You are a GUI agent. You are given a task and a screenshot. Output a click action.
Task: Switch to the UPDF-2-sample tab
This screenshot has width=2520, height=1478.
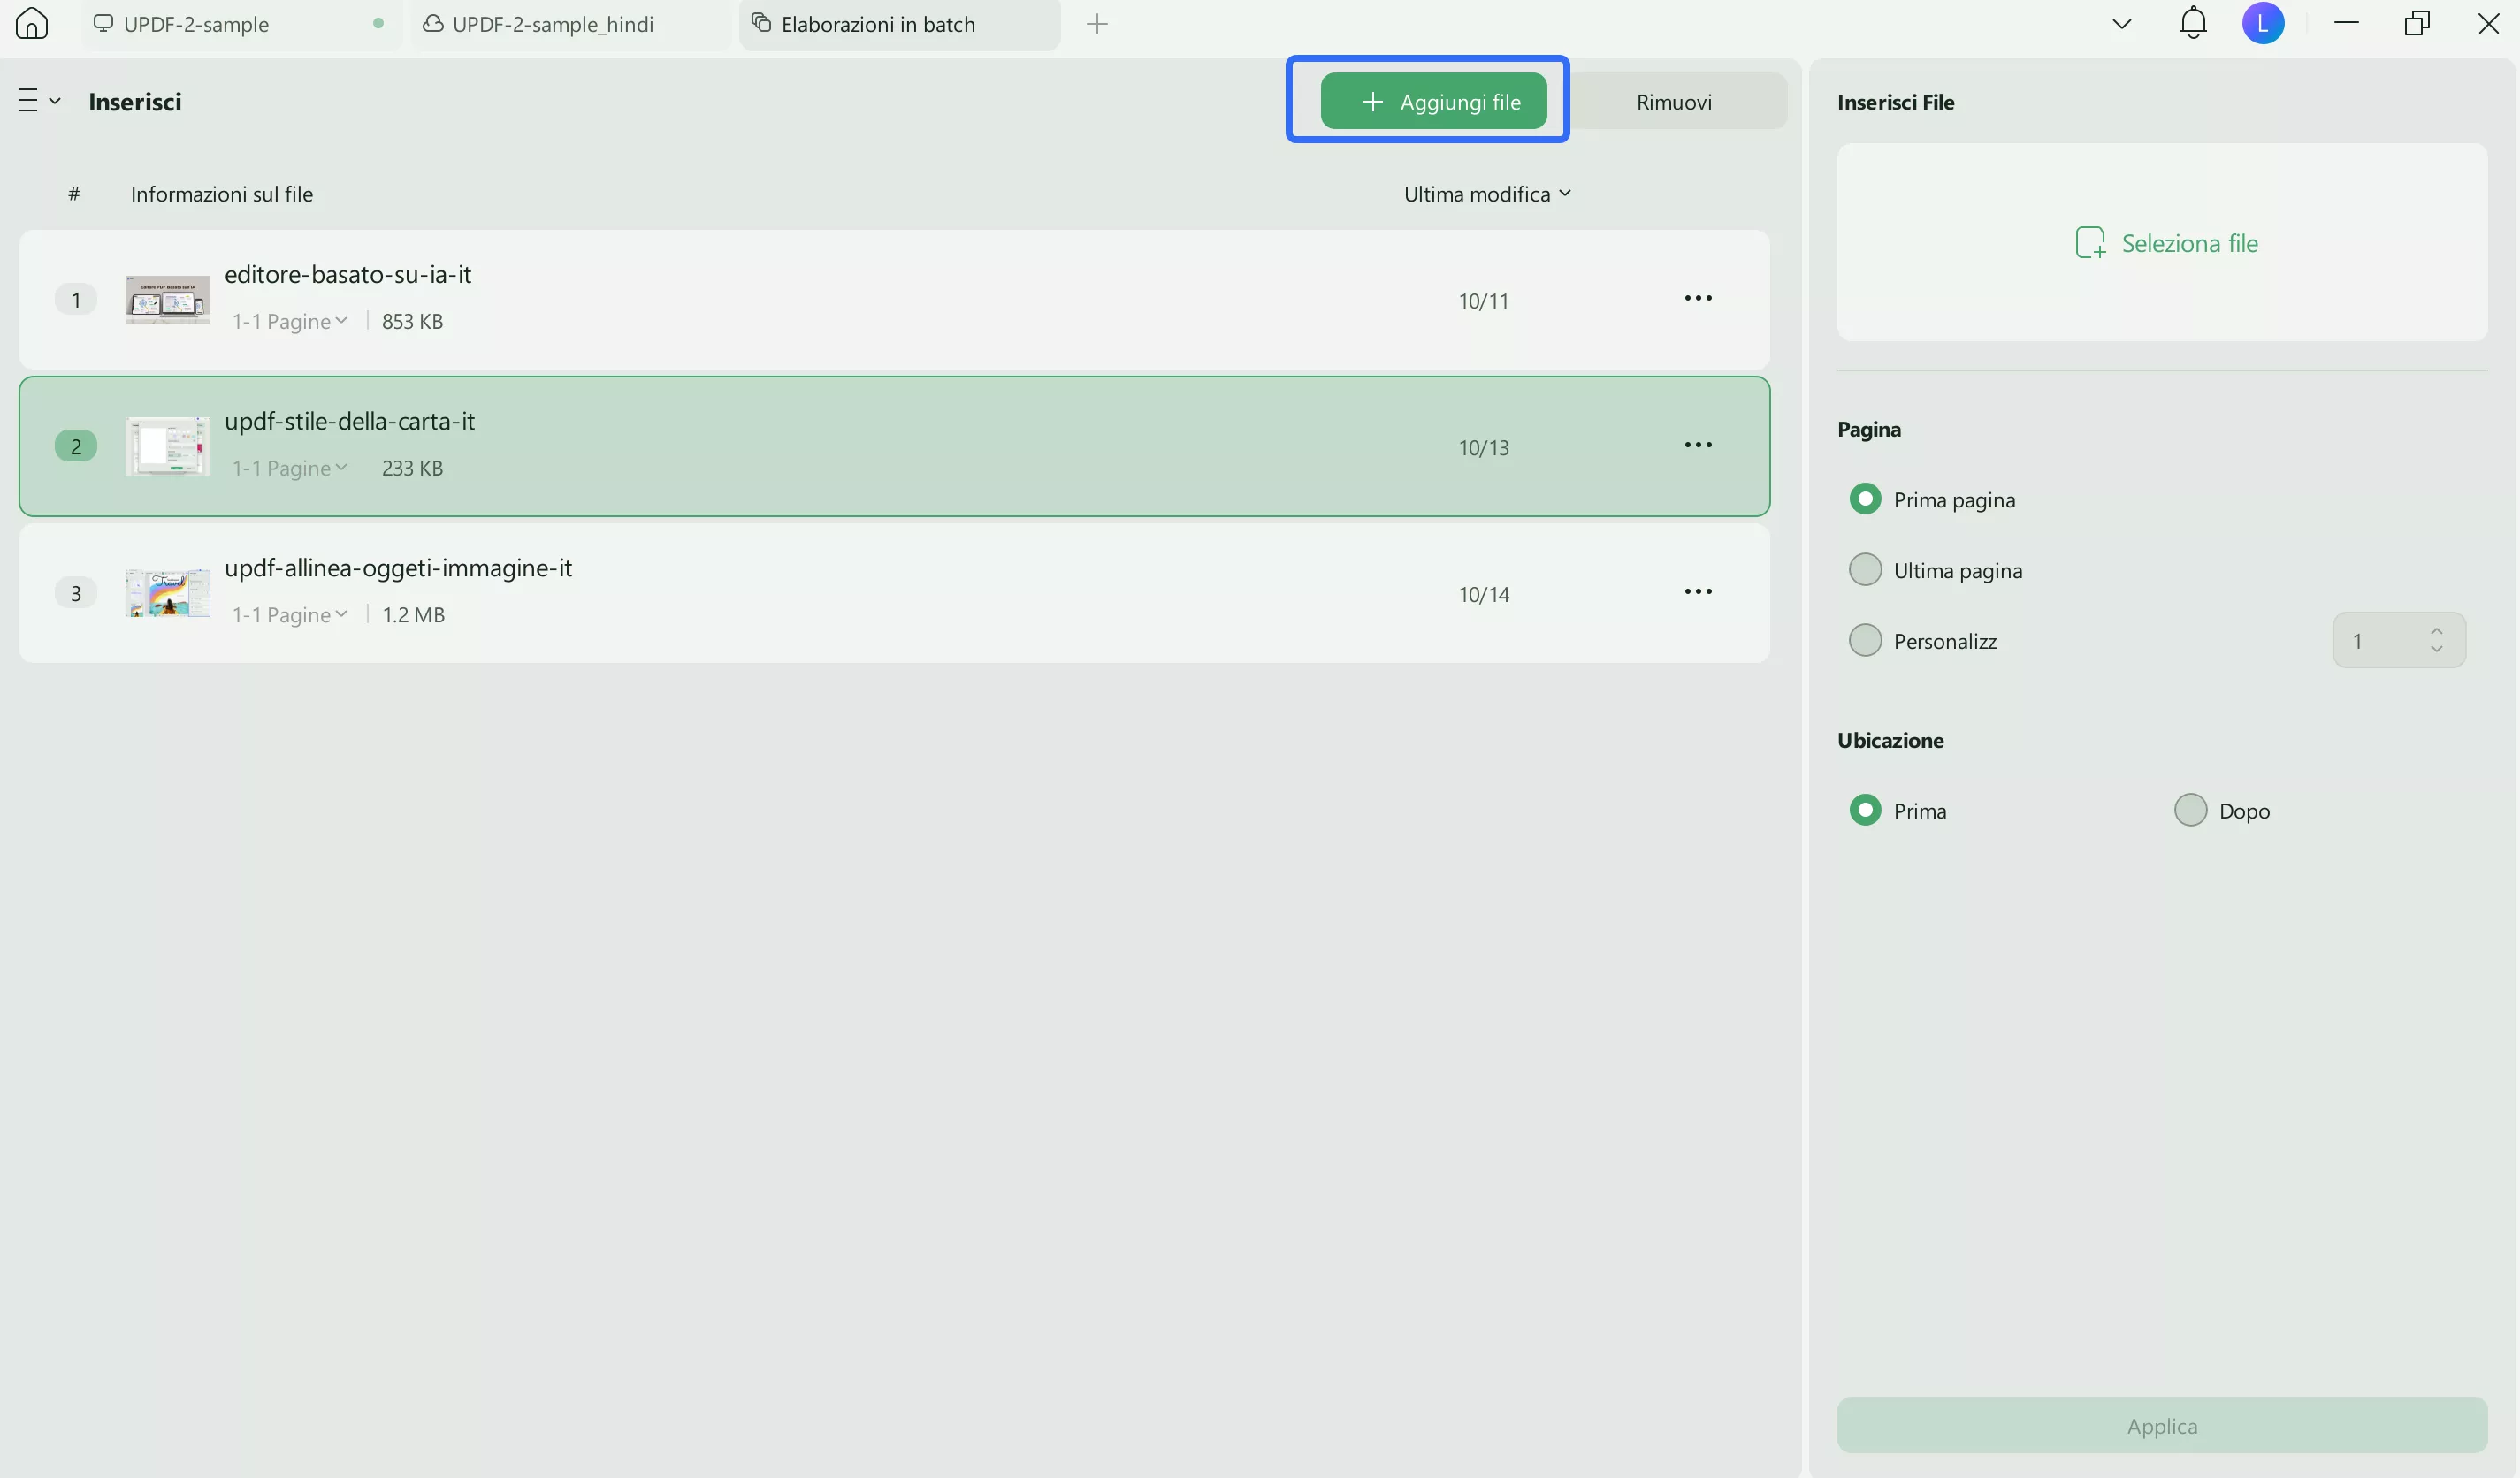[x=196, y=24]
